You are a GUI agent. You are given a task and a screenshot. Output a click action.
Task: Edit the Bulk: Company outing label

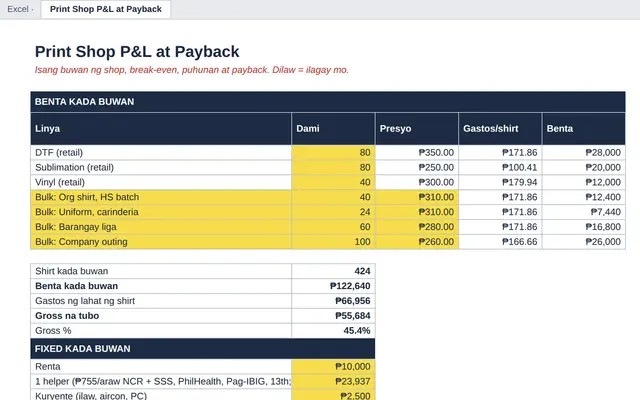point(161,242)
